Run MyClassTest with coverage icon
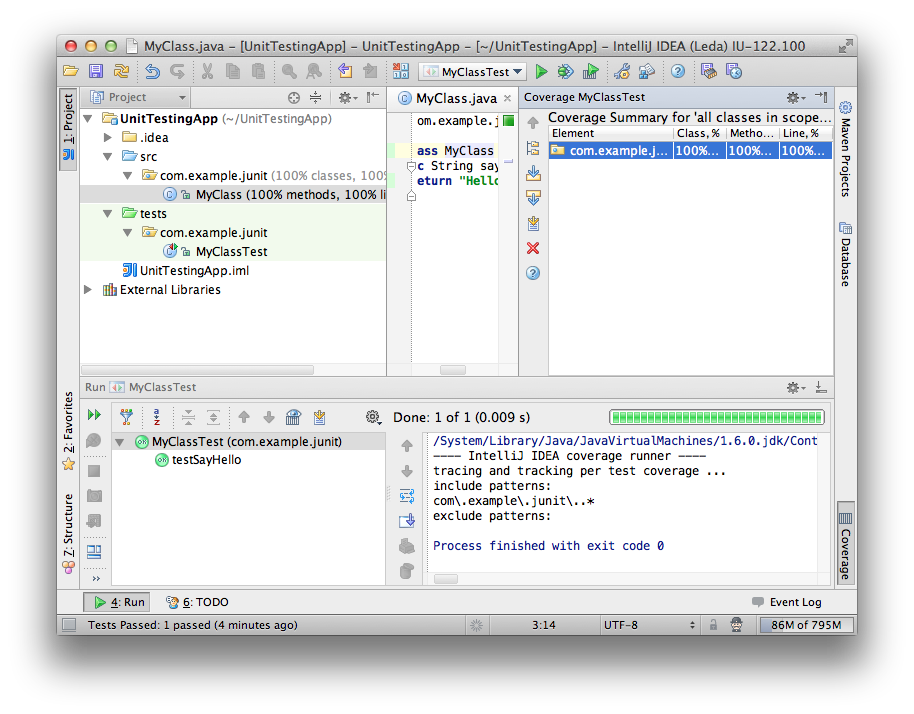Screen dimensions: 914x714 click(590, 72)
